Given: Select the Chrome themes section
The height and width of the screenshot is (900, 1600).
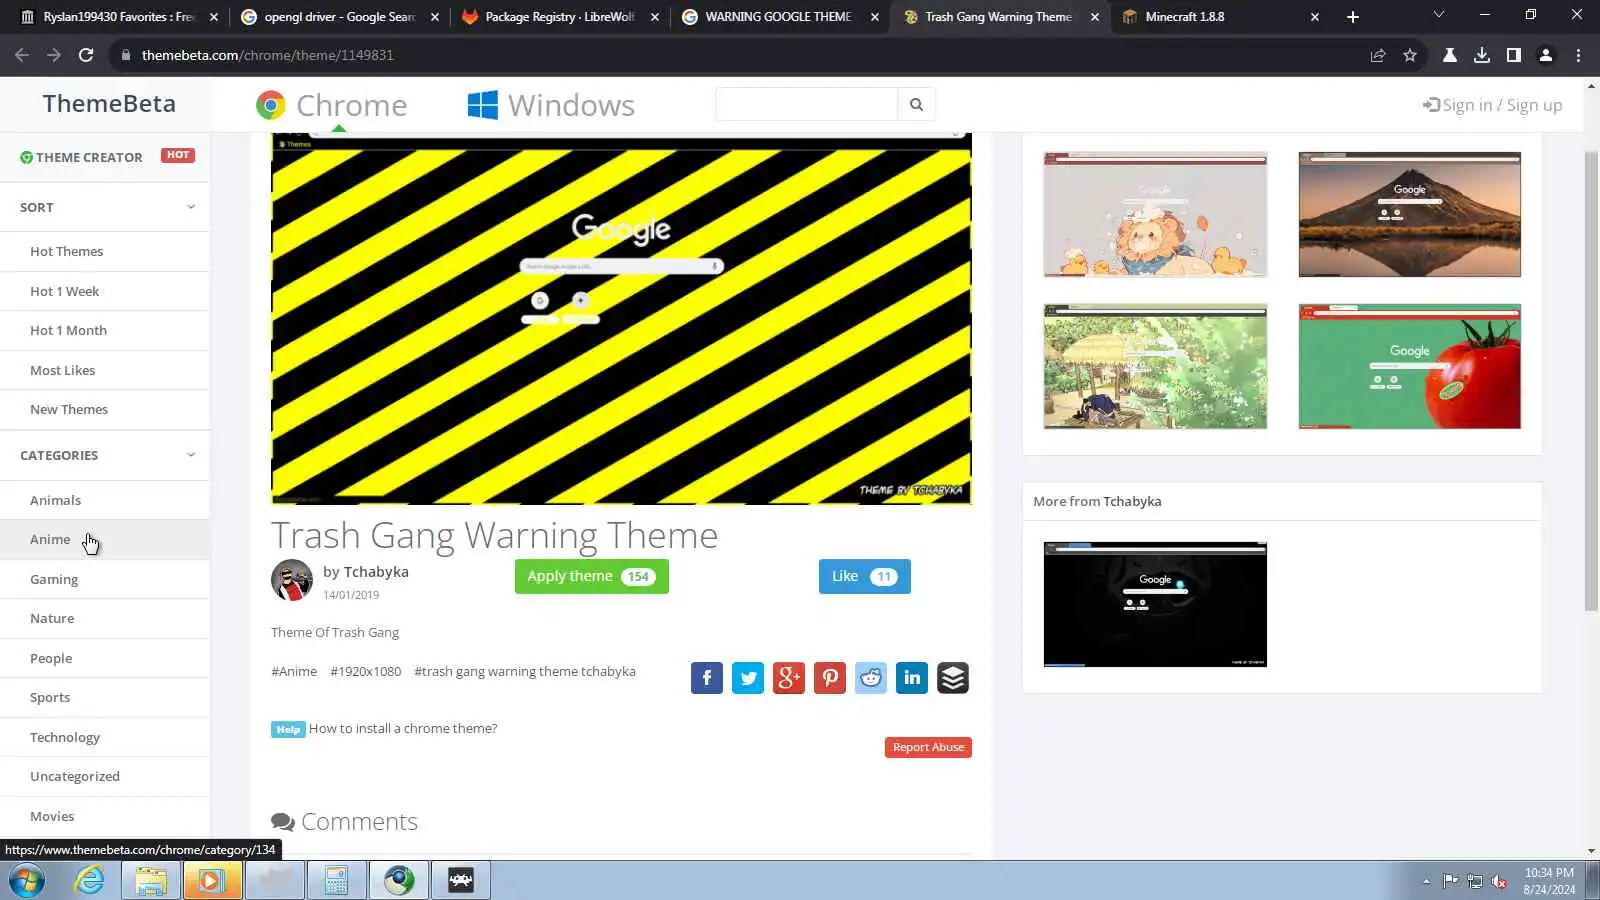Looking at the screenshot, I should [x=332, y=105].
